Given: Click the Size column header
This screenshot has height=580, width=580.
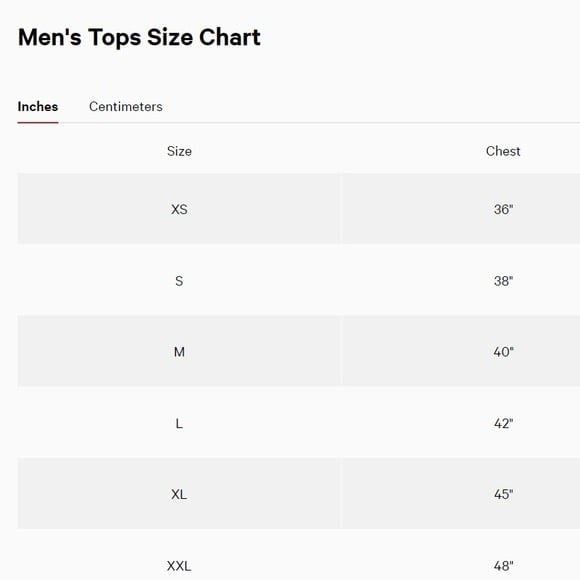Looking at the screenshot, I should point(179,151).
